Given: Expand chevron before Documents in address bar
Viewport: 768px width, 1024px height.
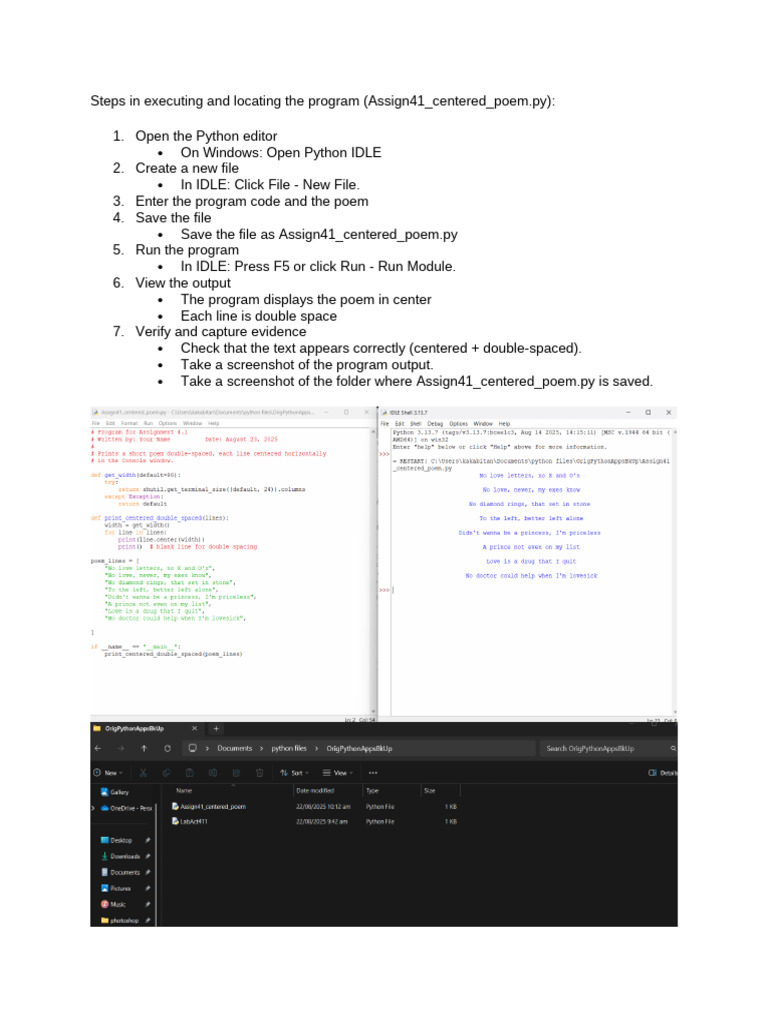Looking at the screenshot, I should pyautogui.click(x=208, y=748).
